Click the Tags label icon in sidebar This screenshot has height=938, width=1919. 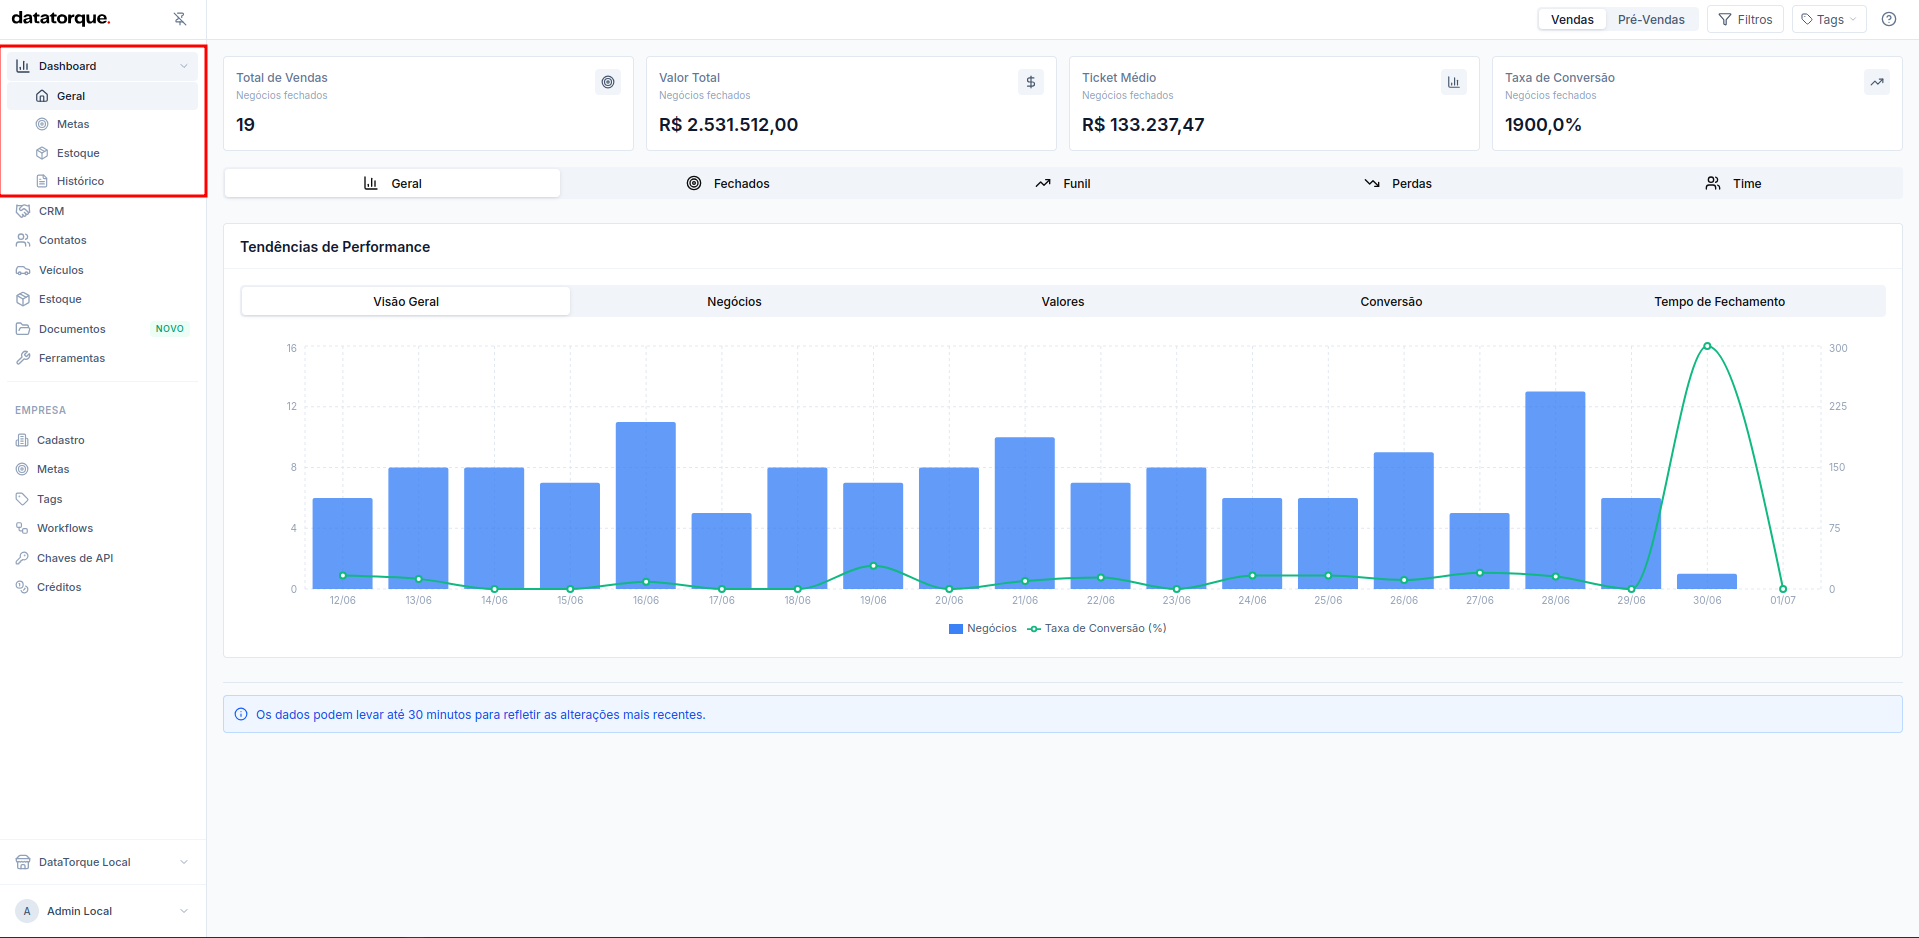[x=22, y=499]
